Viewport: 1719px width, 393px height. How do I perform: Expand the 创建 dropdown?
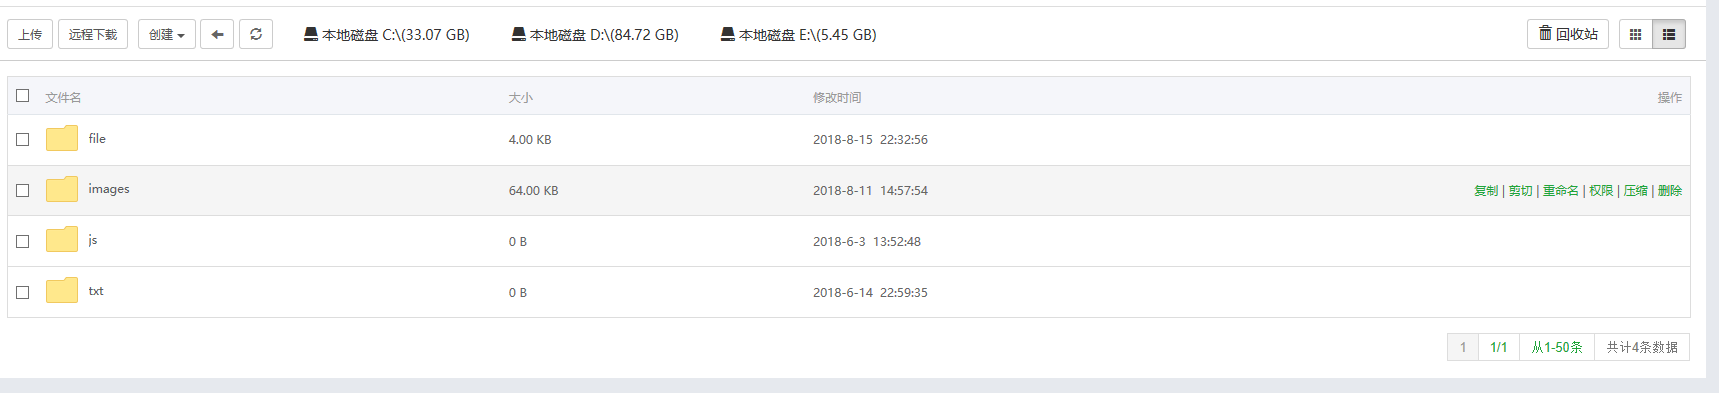tap(166, 34)
